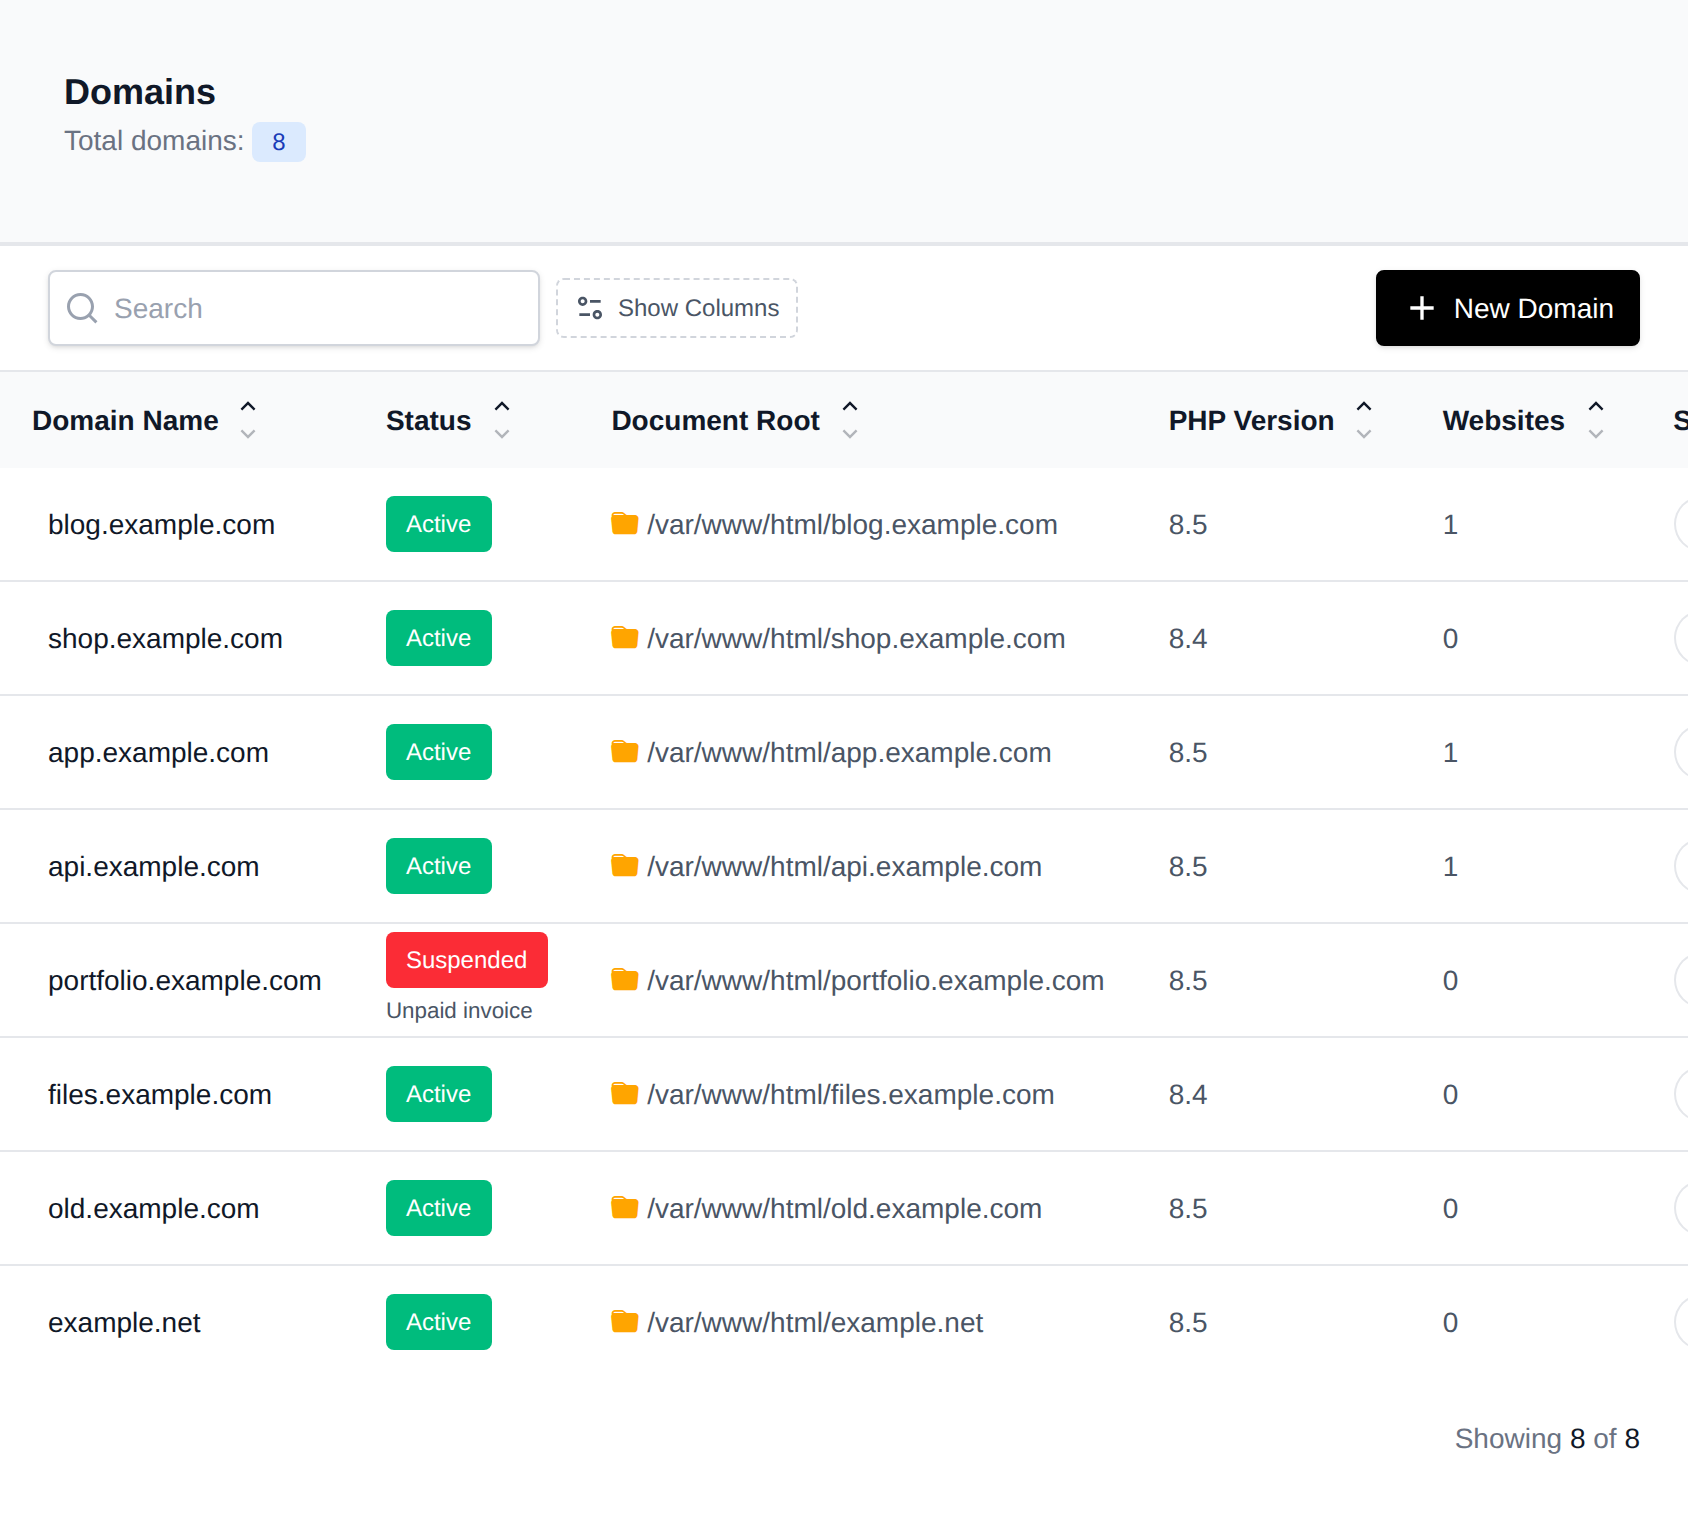Create a New Domain
The width and height of the screenshot is (1688, 1518).
click(x=1508, y=308)
